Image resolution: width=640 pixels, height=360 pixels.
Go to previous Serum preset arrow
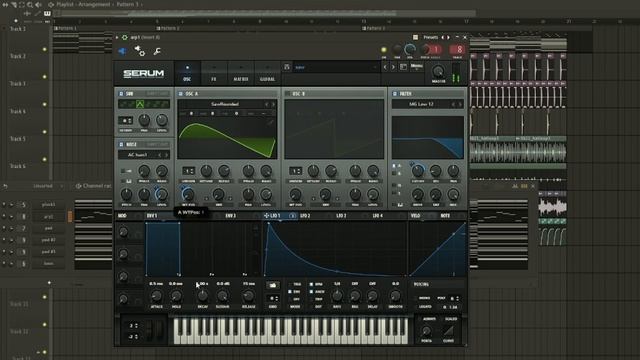tap(385, 67)
